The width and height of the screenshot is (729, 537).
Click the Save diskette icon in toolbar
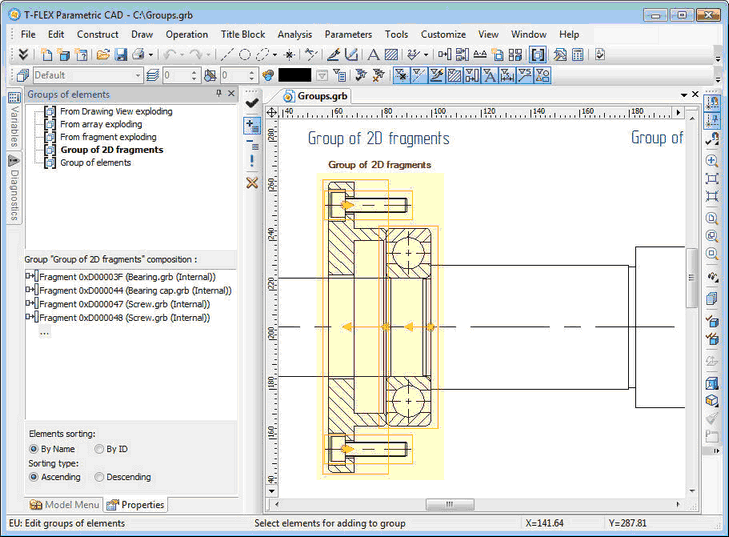121,54
